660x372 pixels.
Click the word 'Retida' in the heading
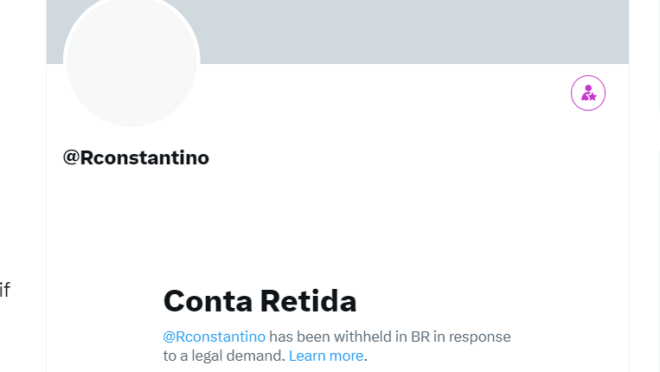[x=308, y=301]
